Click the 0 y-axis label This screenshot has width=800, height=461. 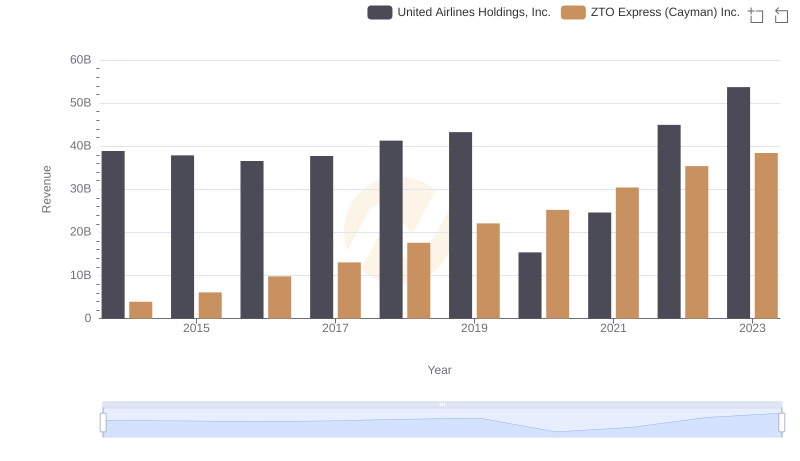[88, 318]
